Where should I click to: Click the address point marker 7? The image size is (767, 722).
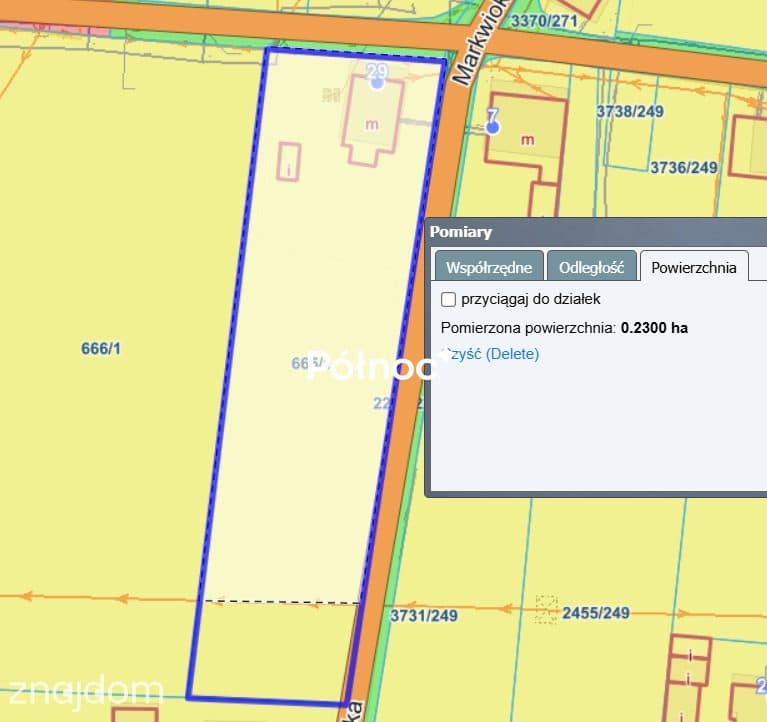click(493, 127)
